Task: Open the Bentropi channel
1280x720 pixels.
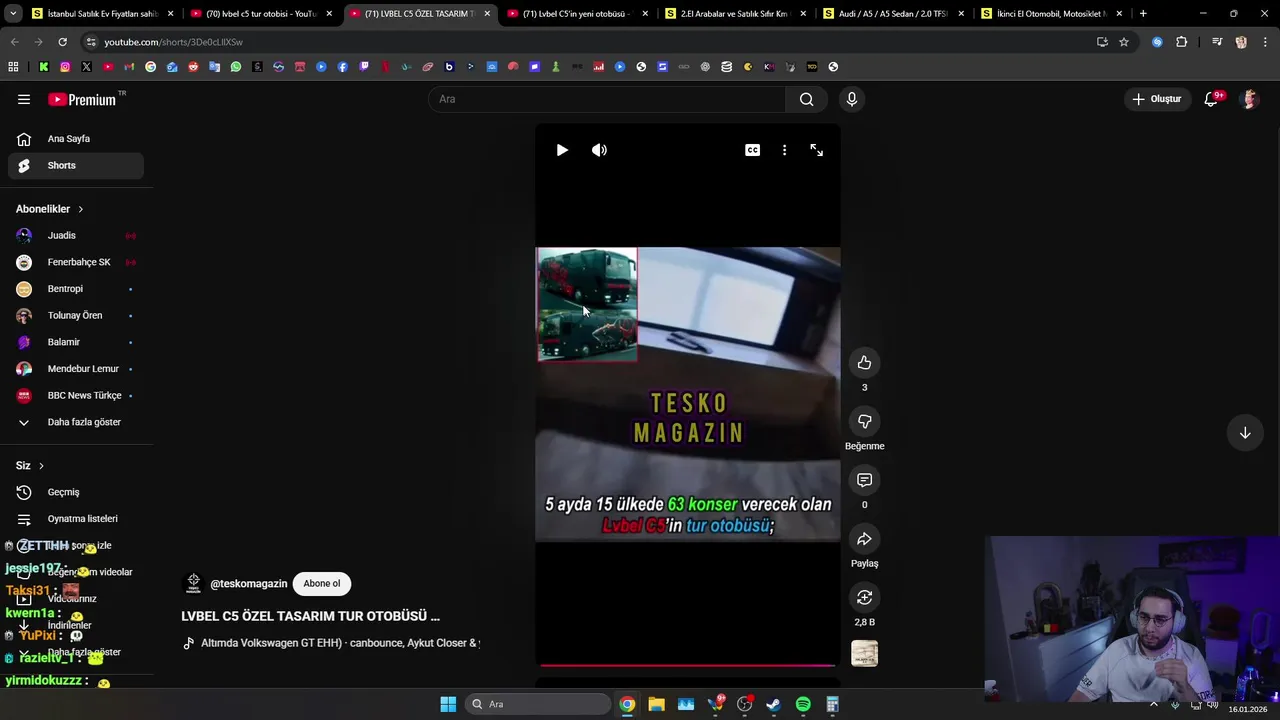Action: [76, 289]
